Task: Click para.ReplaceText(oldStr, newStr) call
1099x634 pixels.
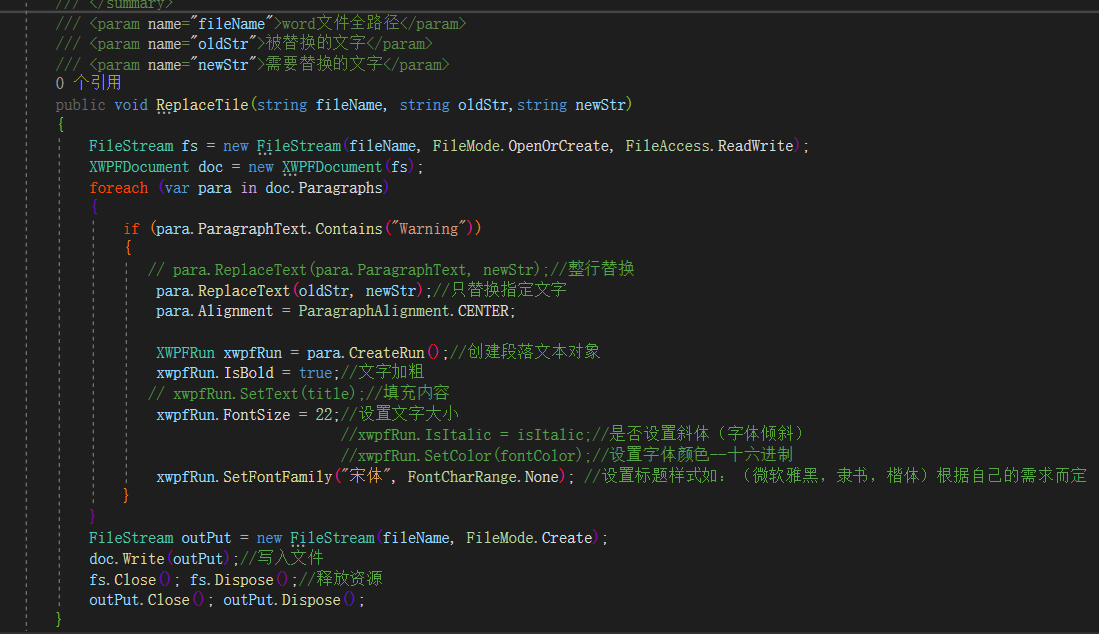Action: 289,290
